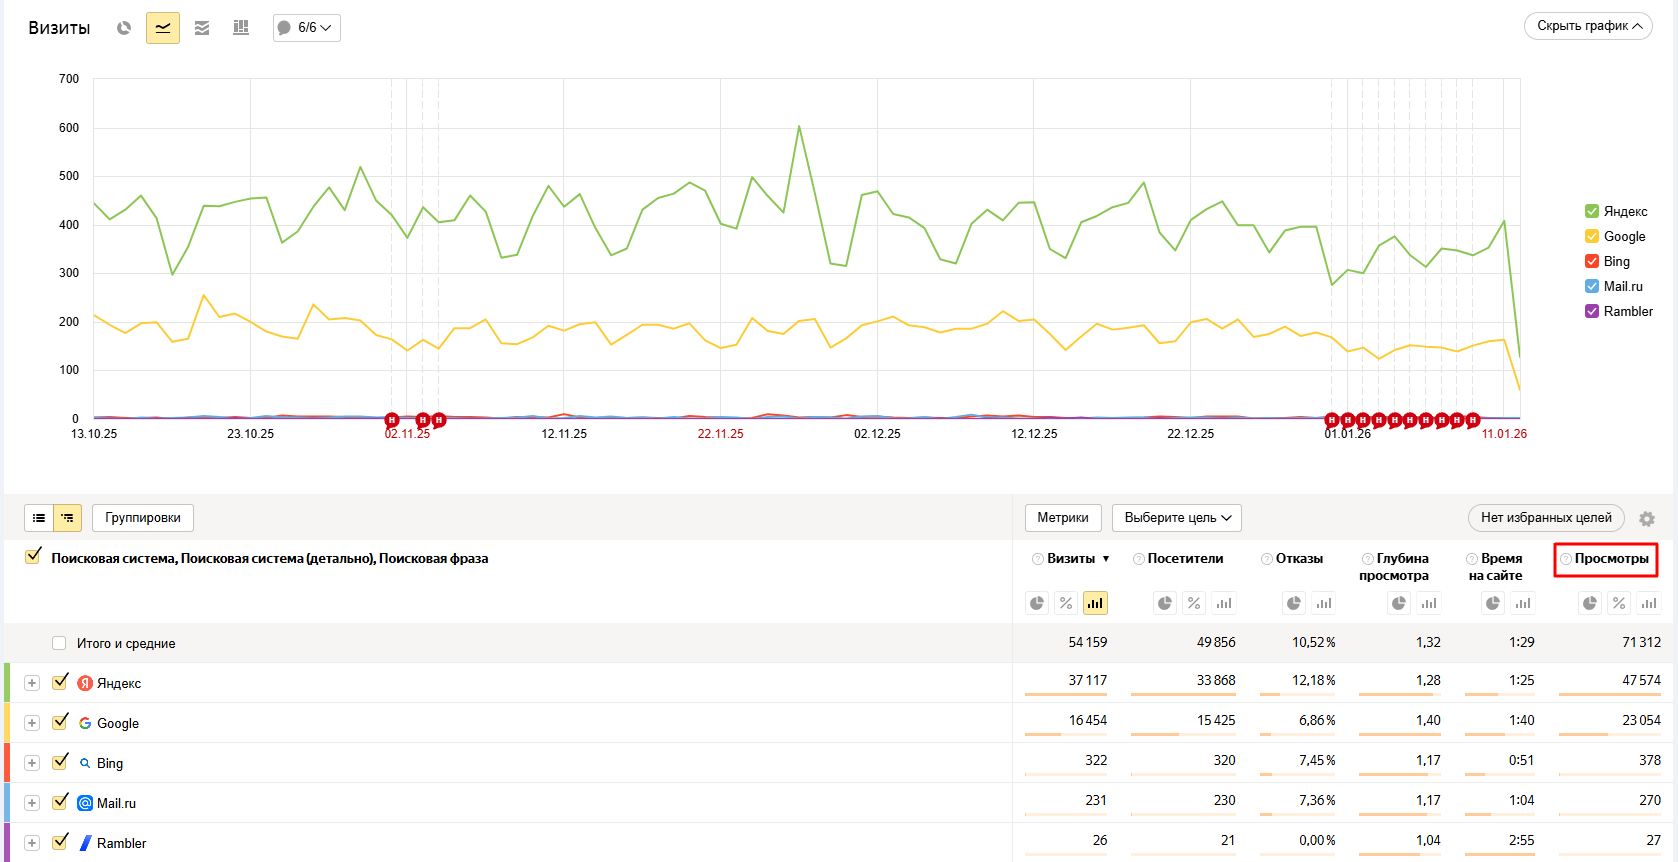Open the 6/6 chart annotations dropdown
1678x862 pixels.
coord(307,28)
